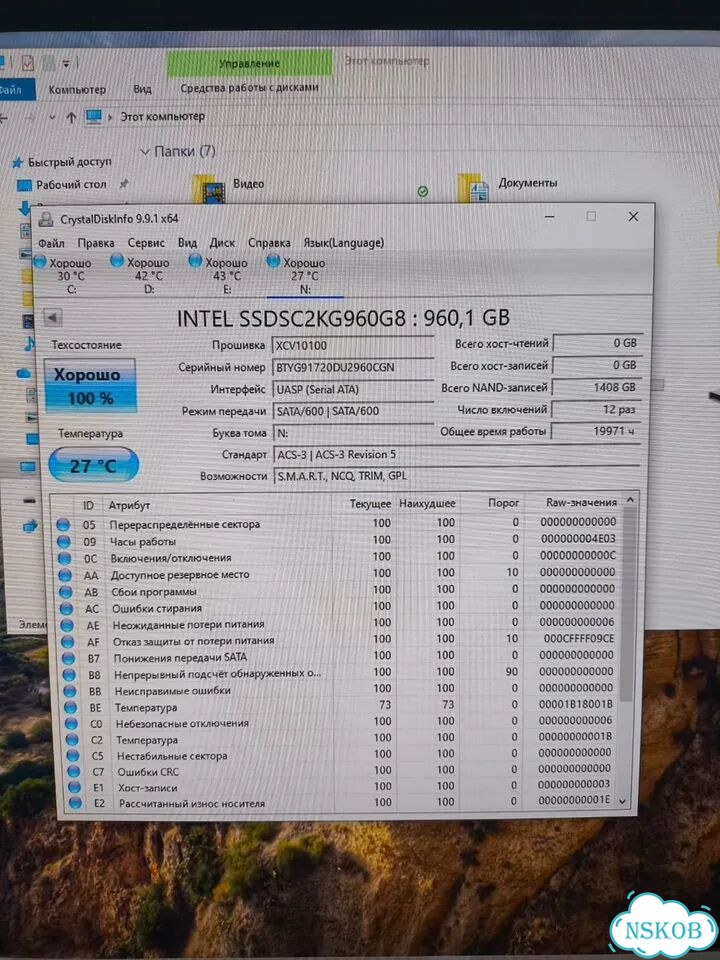Click the Интерфейс field UASP (Serial ATA)

point(353,389)
